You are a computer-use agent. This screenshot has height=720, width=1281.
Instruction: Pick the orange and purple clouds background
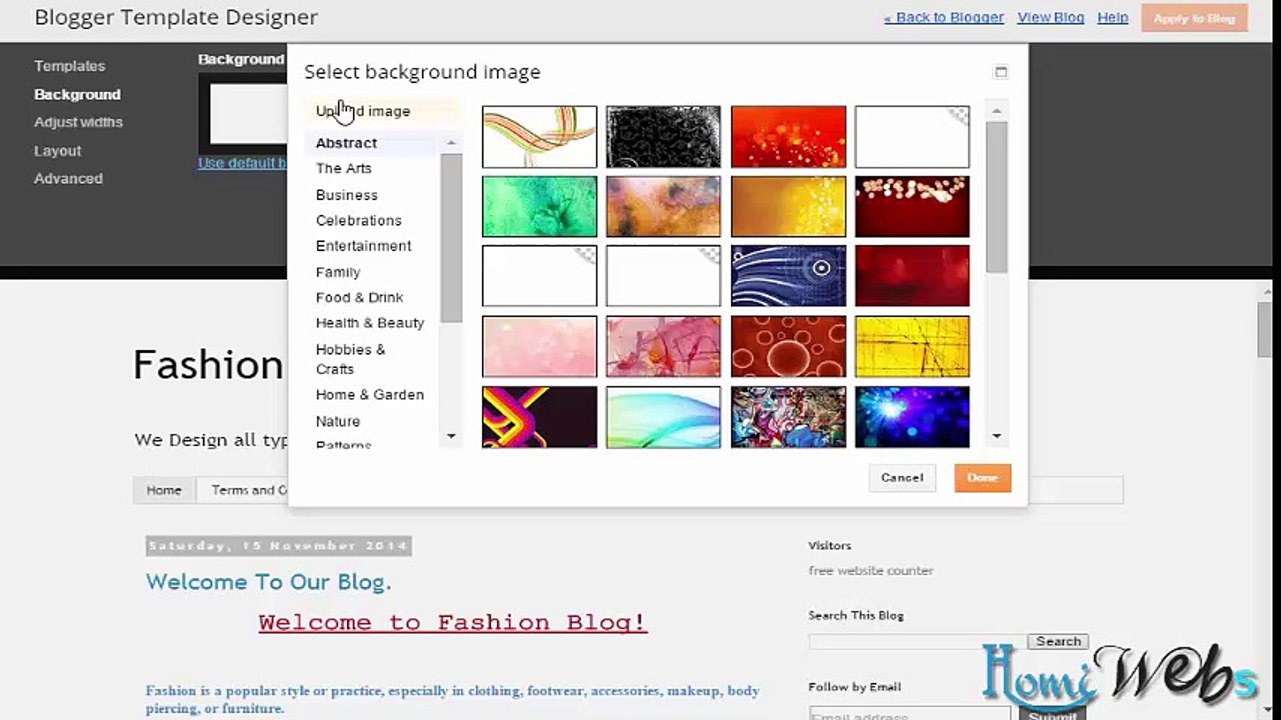[663, 207]
